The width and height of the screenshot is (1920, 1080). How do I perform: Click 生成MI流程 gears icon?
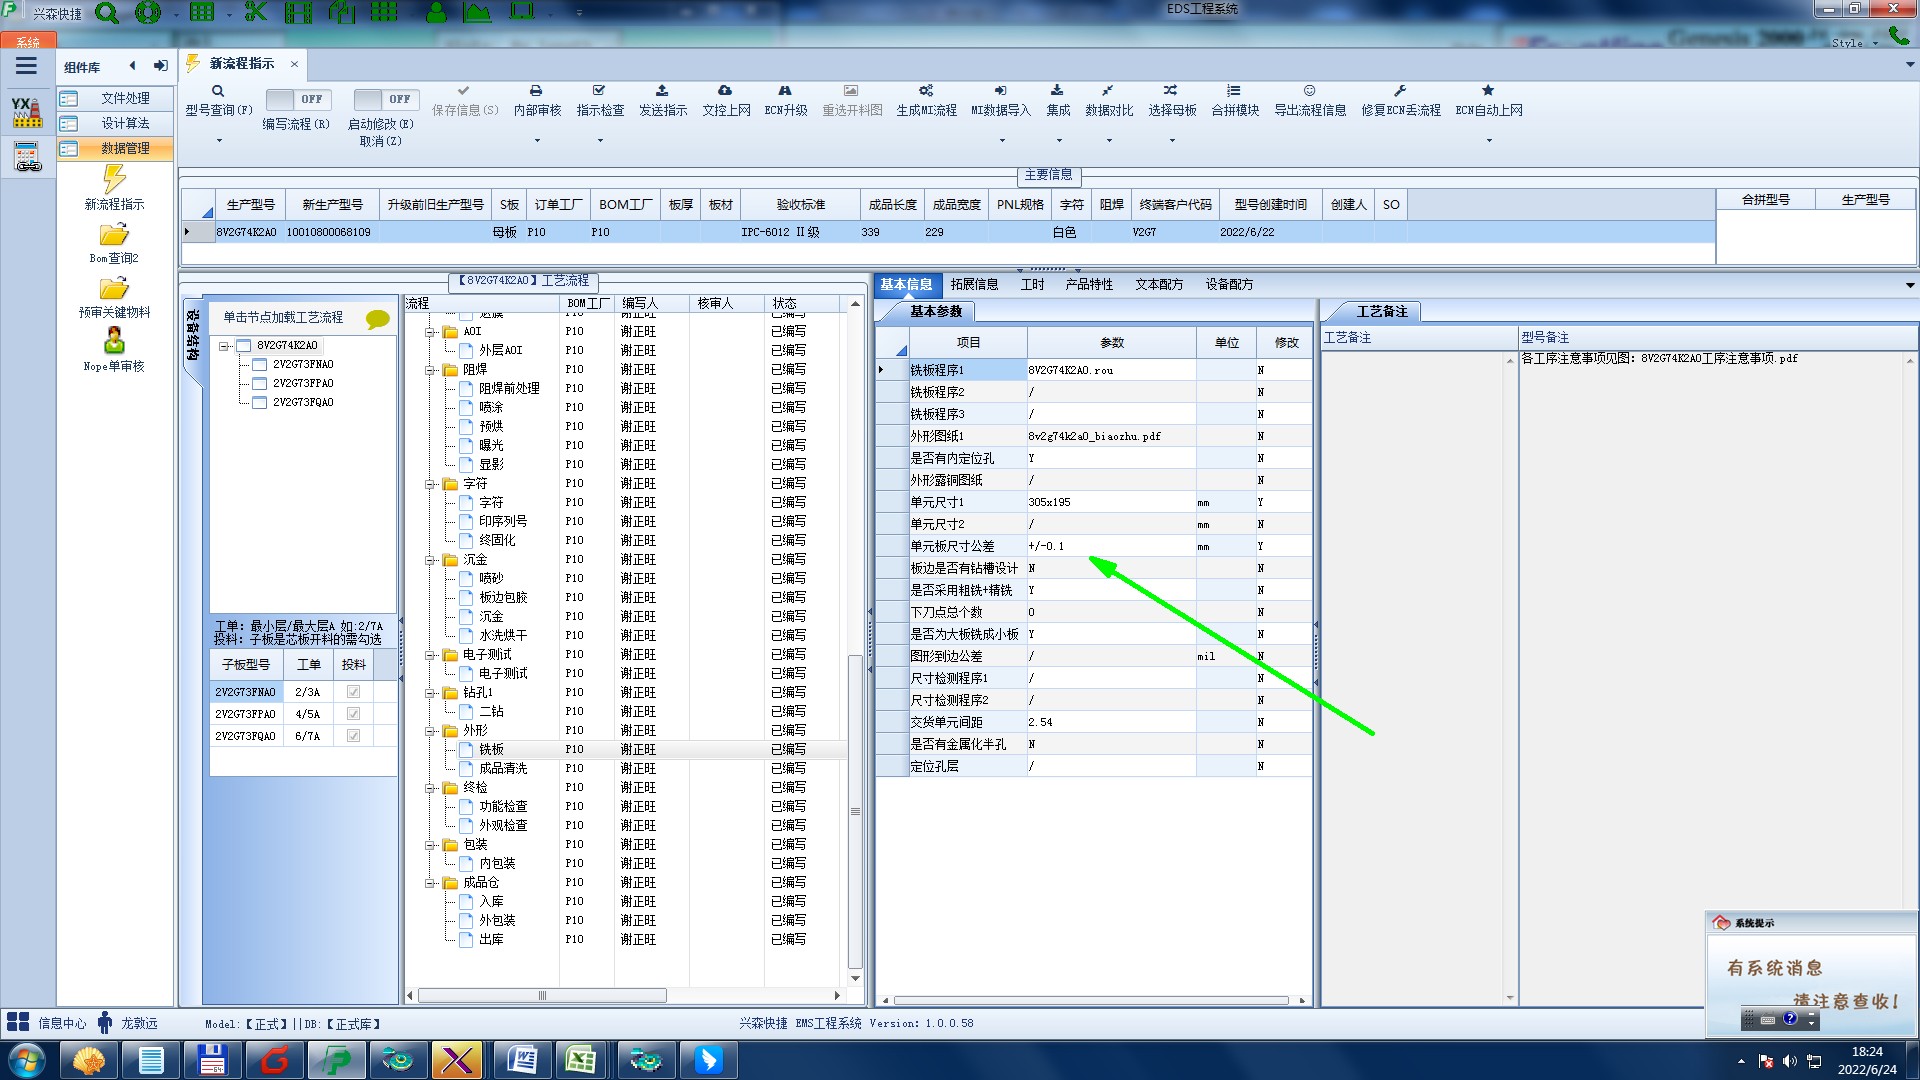(x=926, y=90)
